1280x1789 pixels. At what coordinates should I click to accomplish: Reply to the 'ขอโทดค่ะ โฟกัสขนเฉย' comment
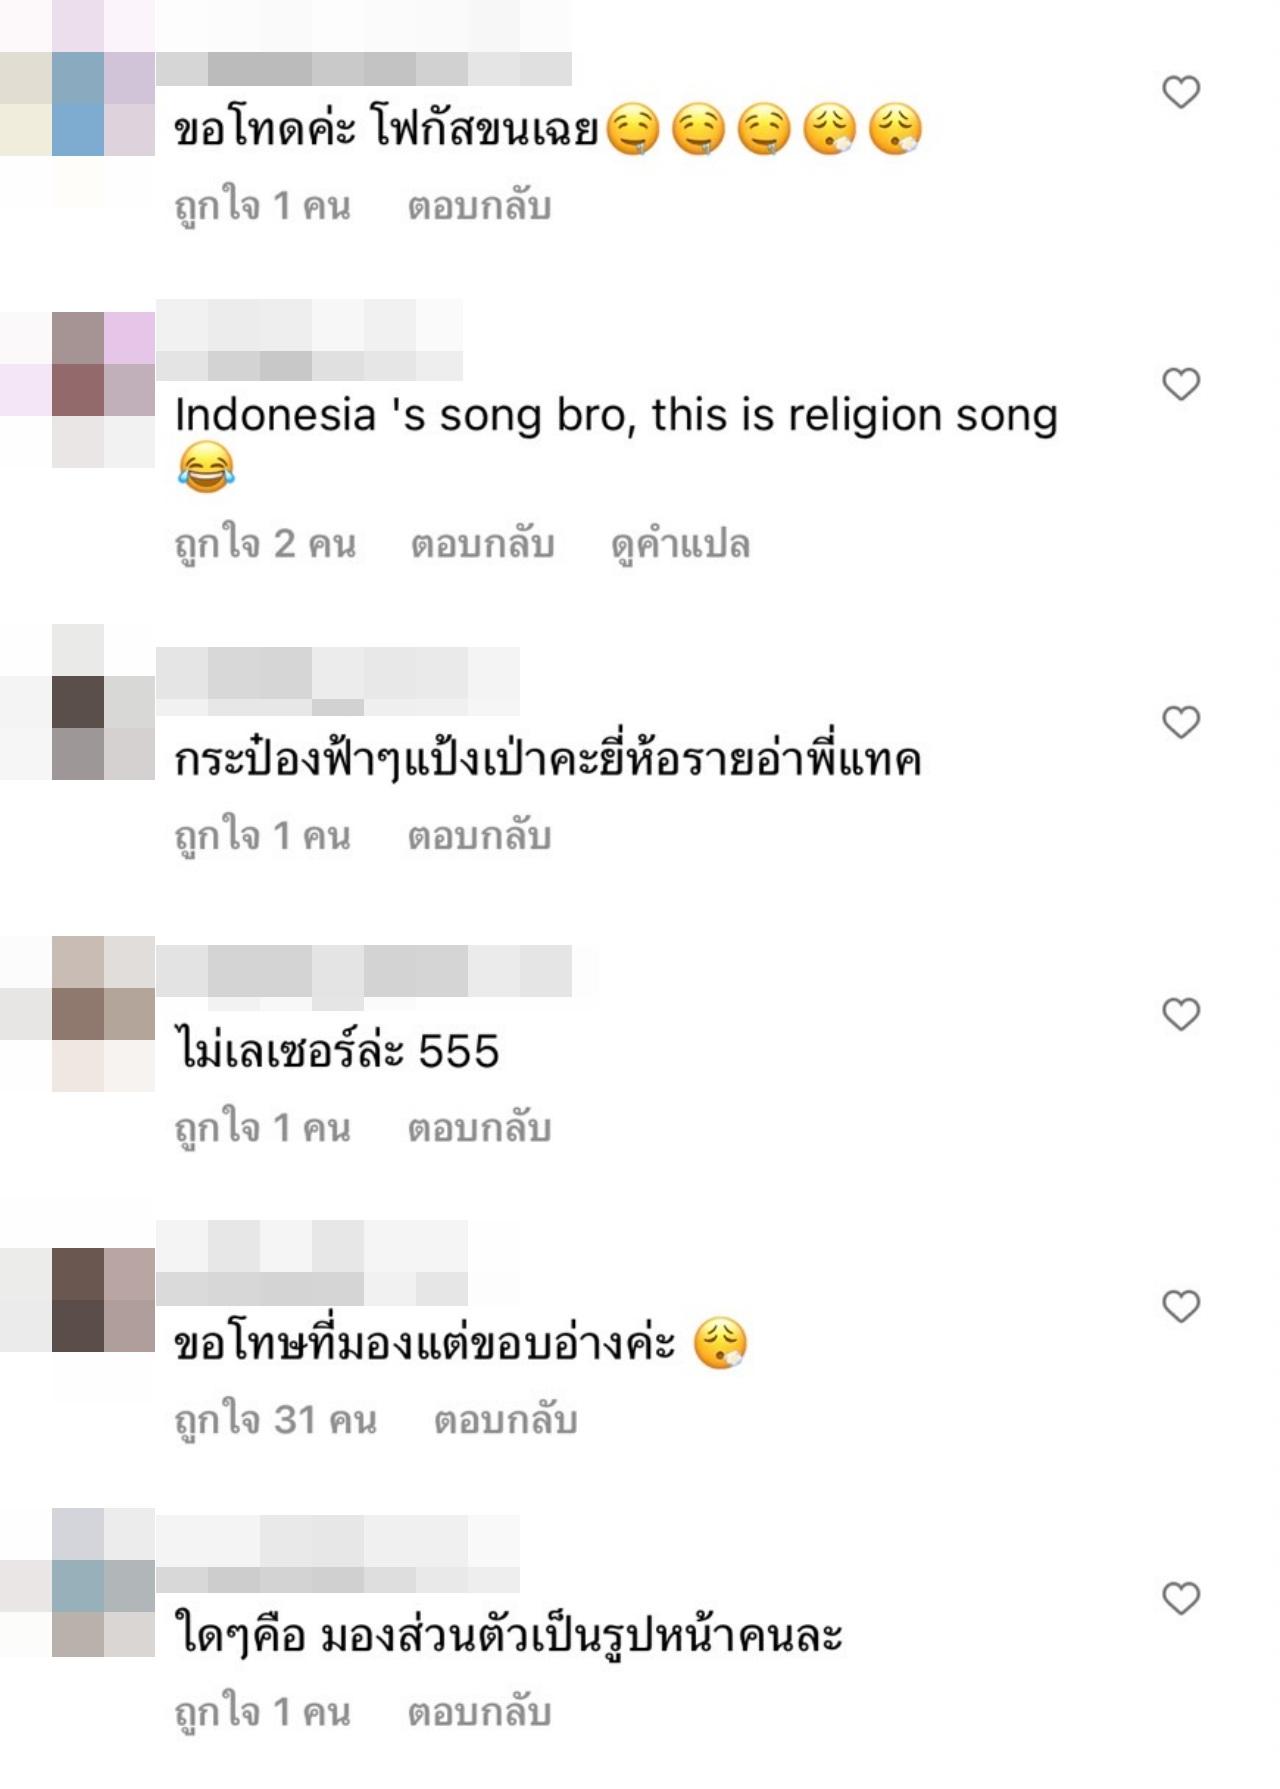[479, 206]
